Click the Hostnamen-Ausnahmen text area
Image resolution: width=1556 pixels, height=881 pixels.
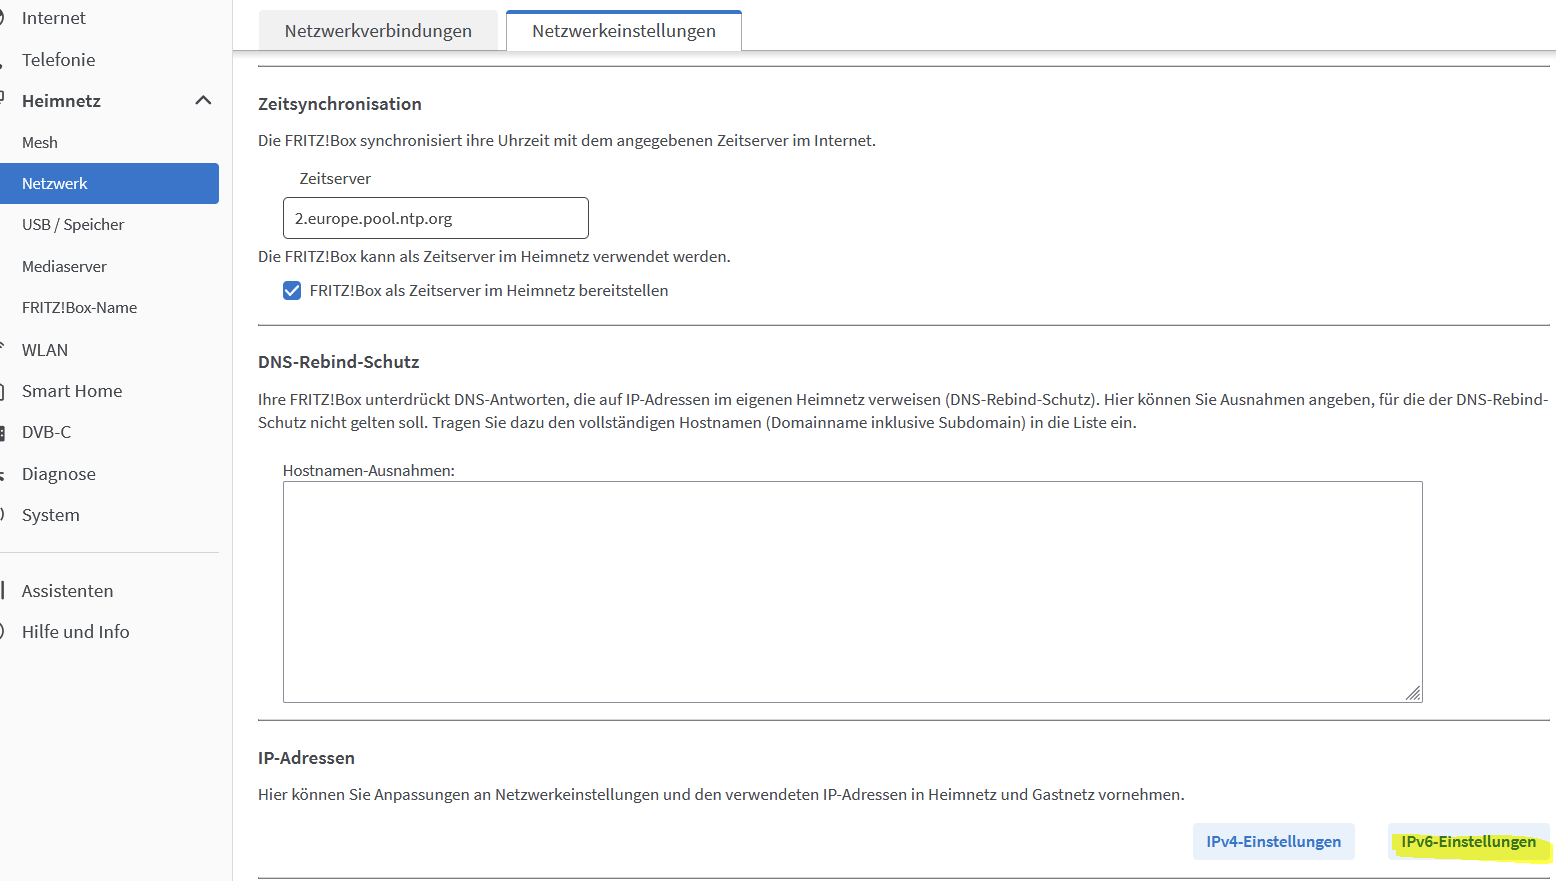853,592
